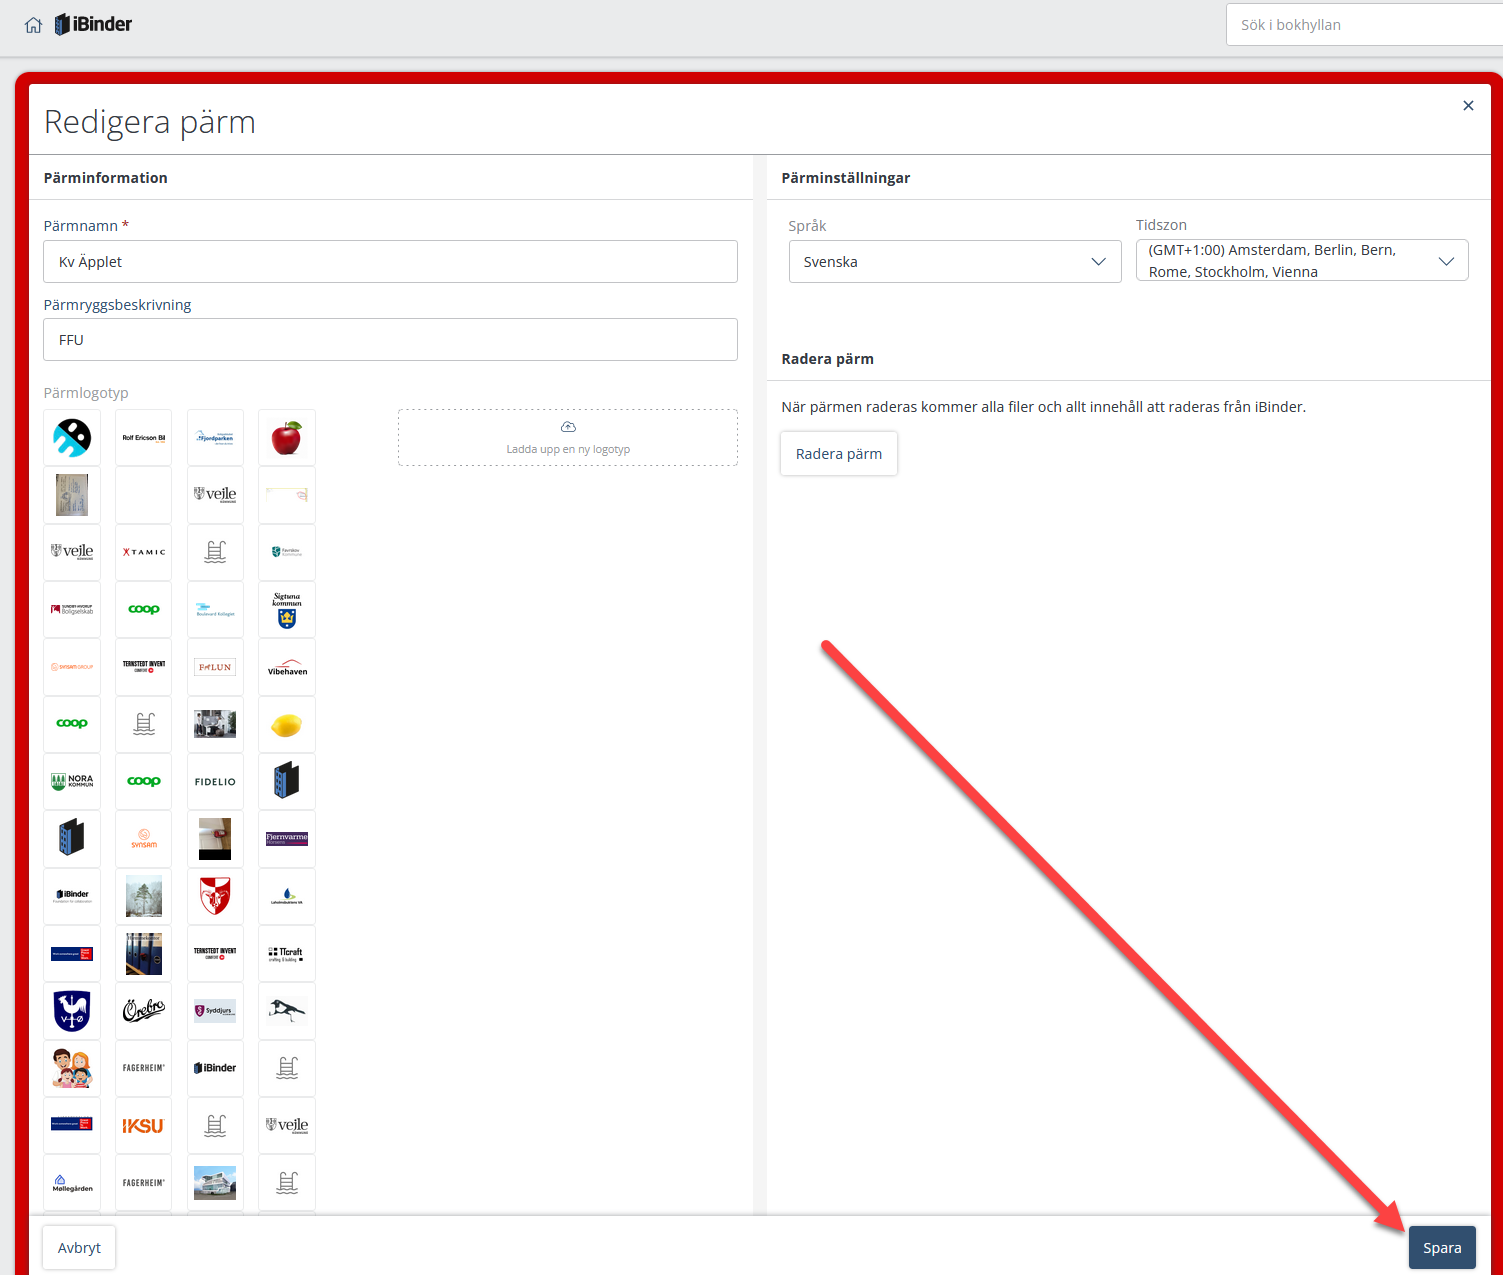Choose the Rolf Ericson Bil logotype
The width and height of the screenshot is (1503, 1275).
144,437
